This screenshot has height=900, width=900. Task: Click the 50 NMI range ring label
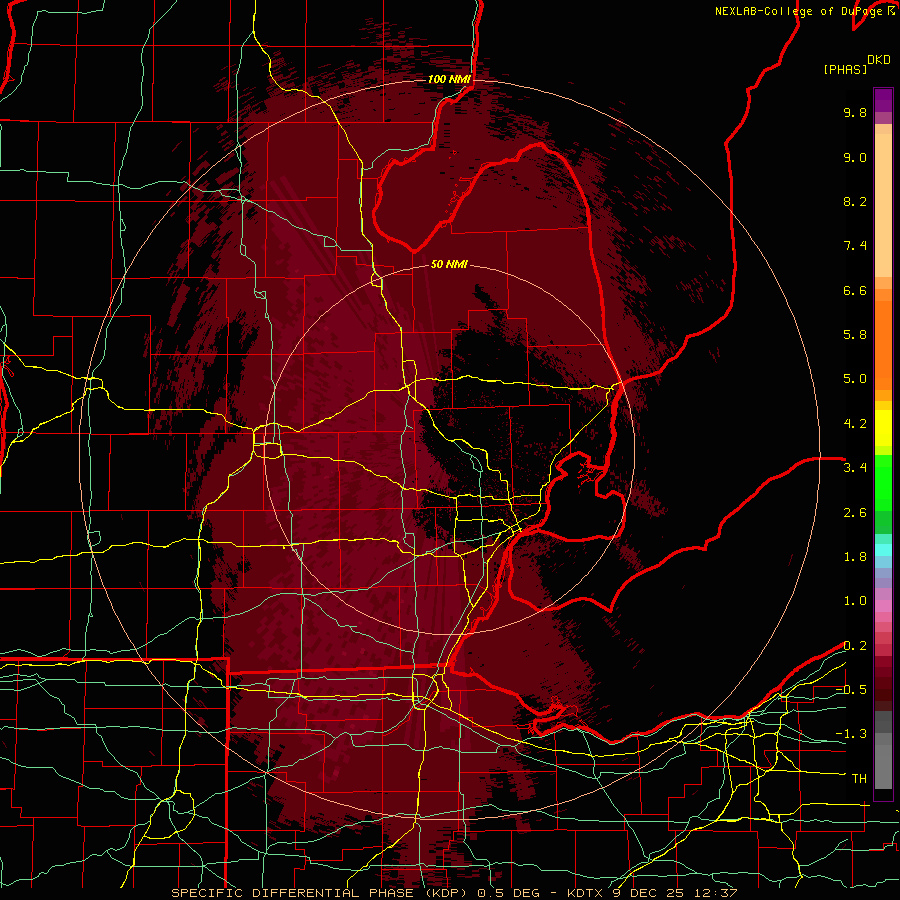[x=449, y=264]
